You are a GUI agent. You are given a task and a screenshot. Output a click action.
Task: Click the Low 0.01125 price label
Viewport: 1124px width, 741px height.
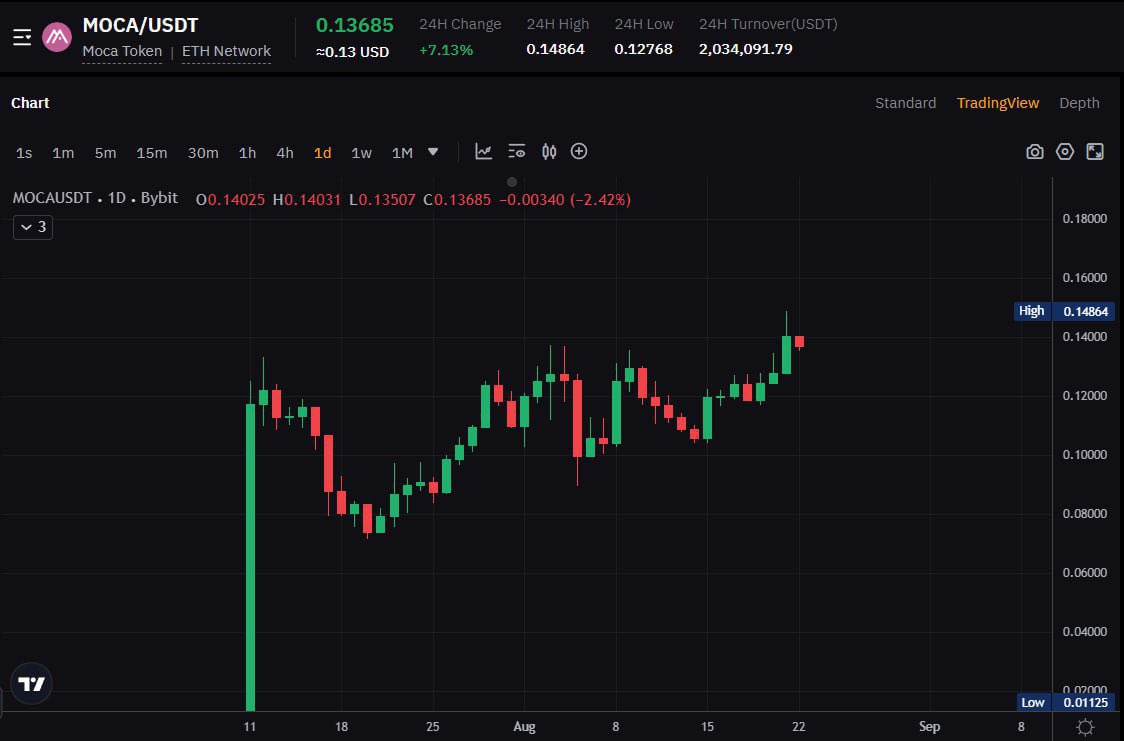(x=1066, y=702)
